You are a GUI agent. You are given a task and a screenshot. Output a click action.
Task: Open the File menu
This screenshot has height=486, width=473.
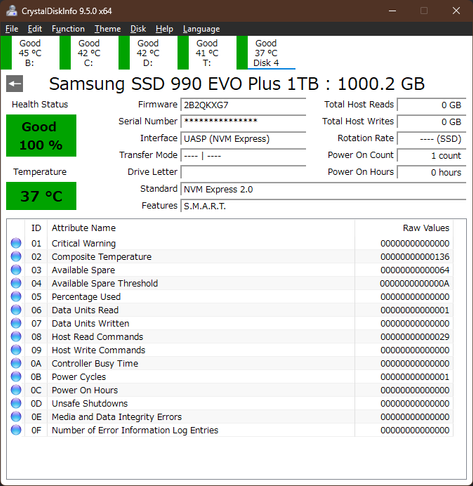click(x=12, y=29)
